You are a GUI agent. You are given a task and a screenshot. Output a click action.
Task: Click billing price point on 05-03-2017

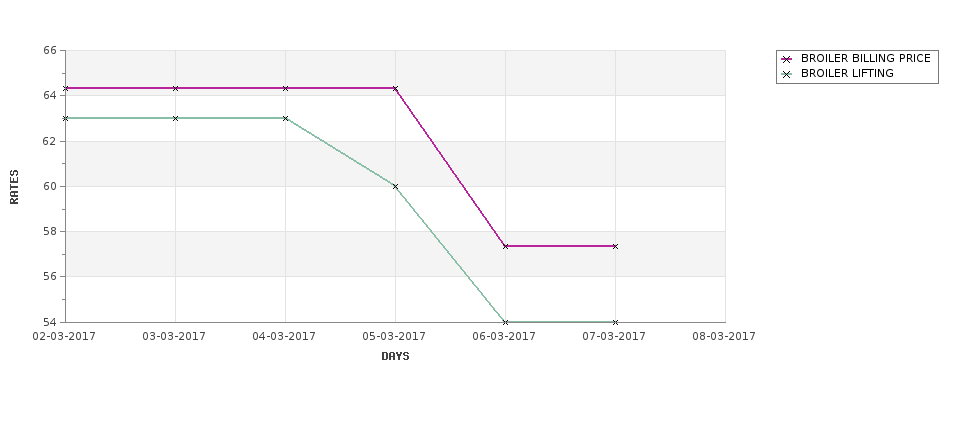point(395,88)
